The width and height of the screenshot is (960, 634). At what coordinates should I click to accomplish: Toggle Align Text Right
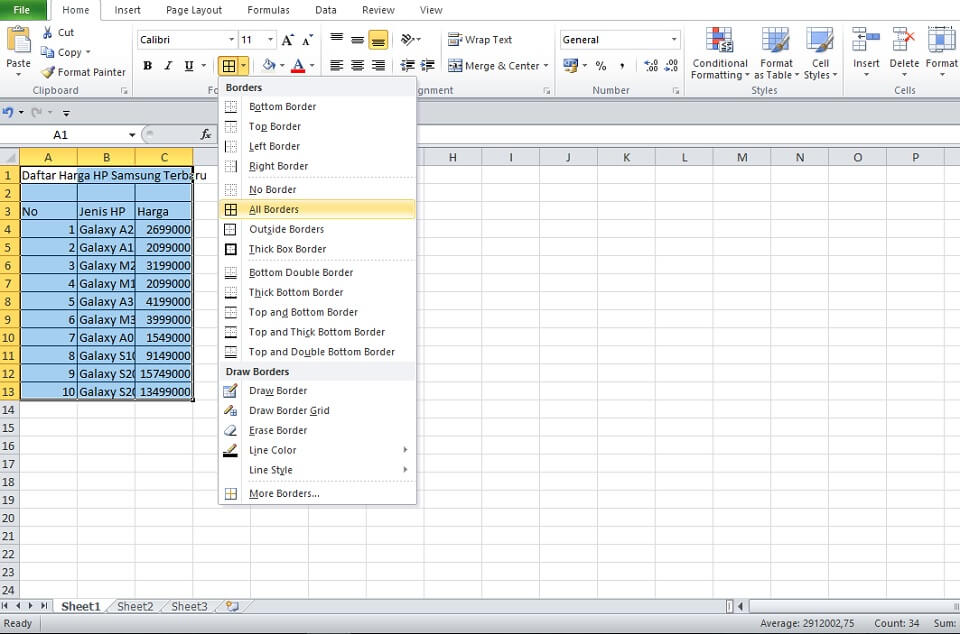378,65
